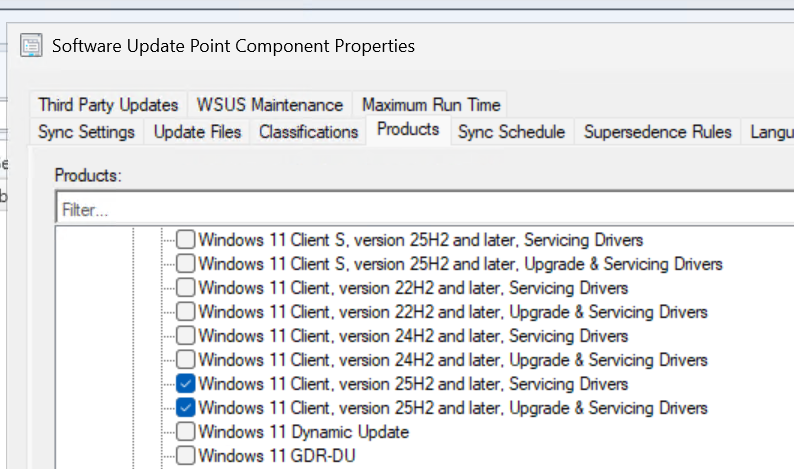Enable Windows 11 Client 24H2 Servicing Drivers
Screen dimensions: 794x469
pos(186,336)
